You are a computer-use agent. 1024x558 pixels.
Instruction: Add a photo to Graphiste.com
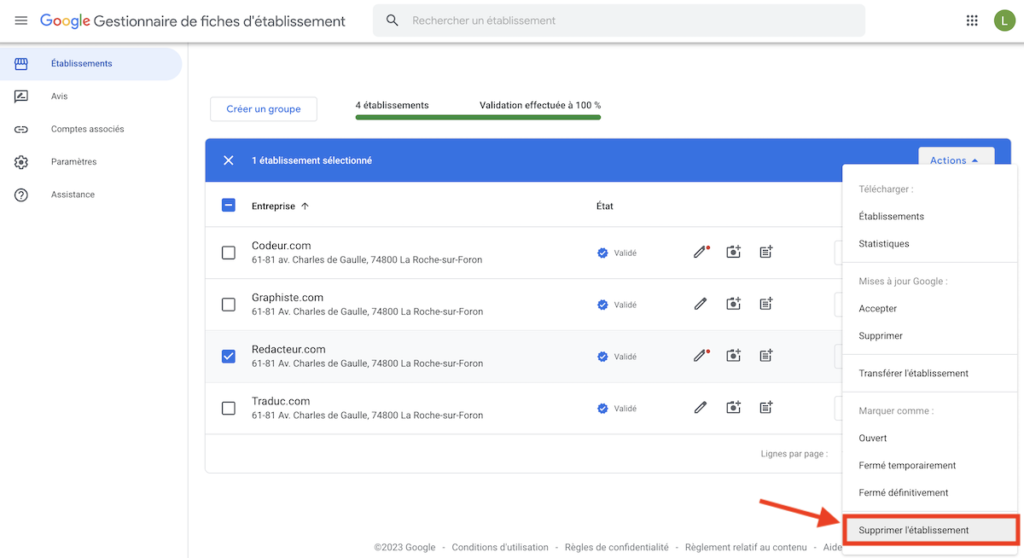733,304
